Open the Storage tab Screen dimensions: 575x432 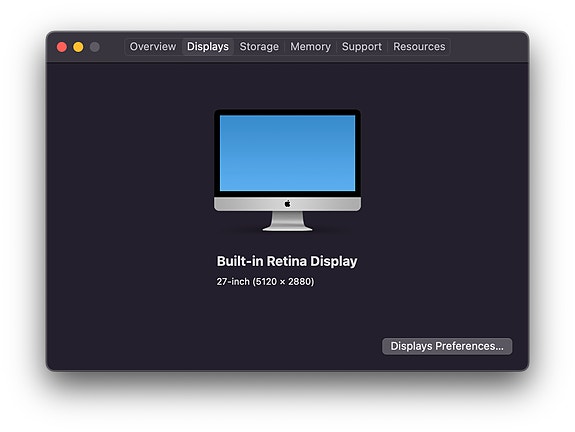pos(259,47)
